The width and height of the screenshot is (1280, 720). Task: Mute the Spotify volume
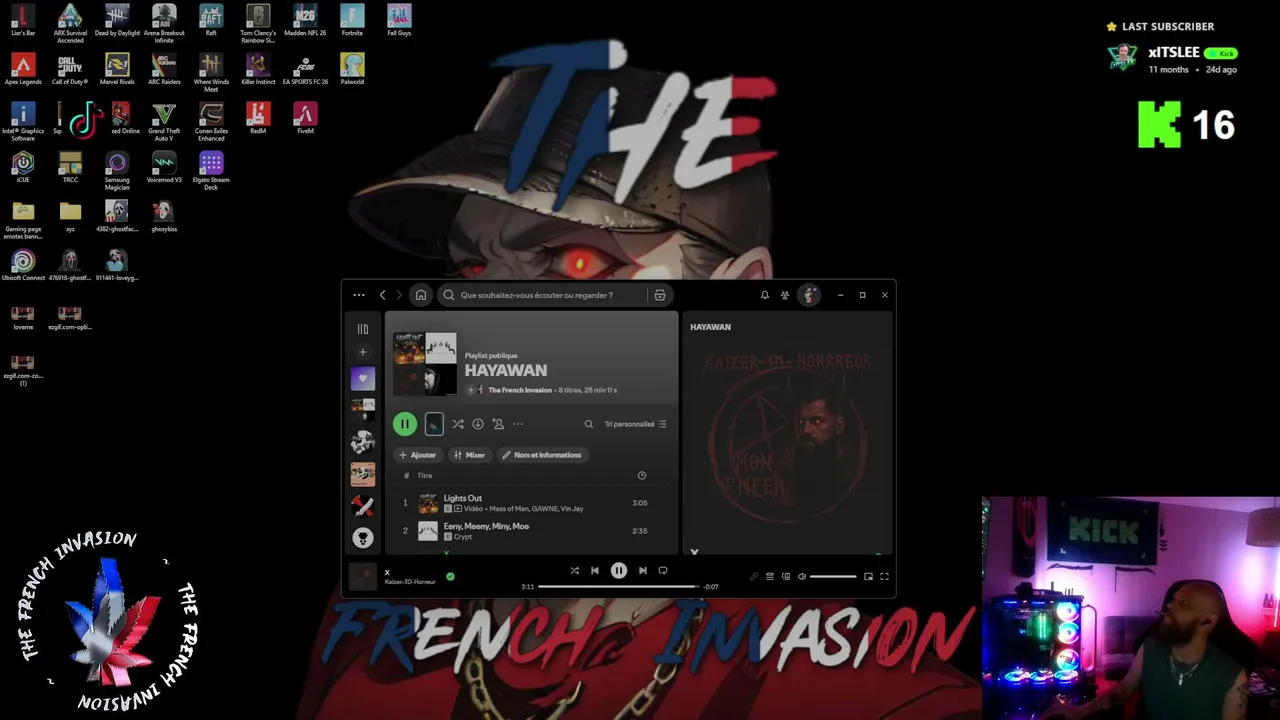coord(802,577)
